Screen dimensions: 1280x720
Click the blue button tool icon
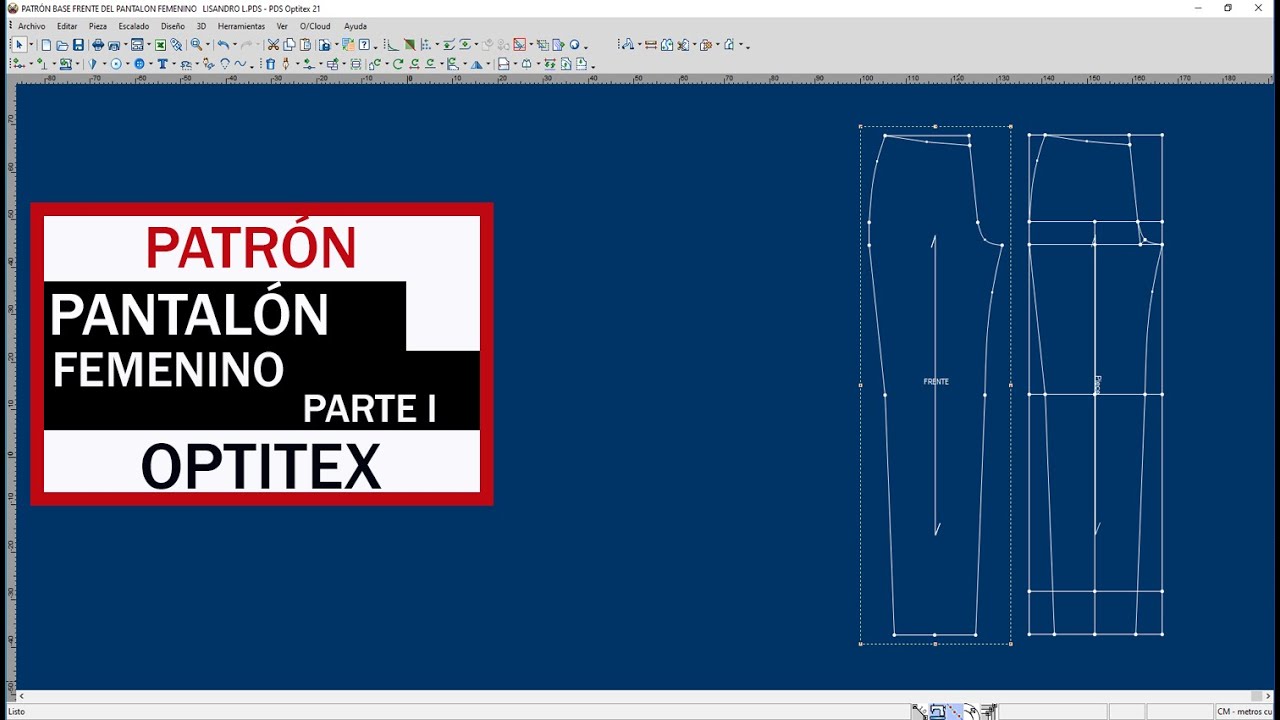click(139, 64)
